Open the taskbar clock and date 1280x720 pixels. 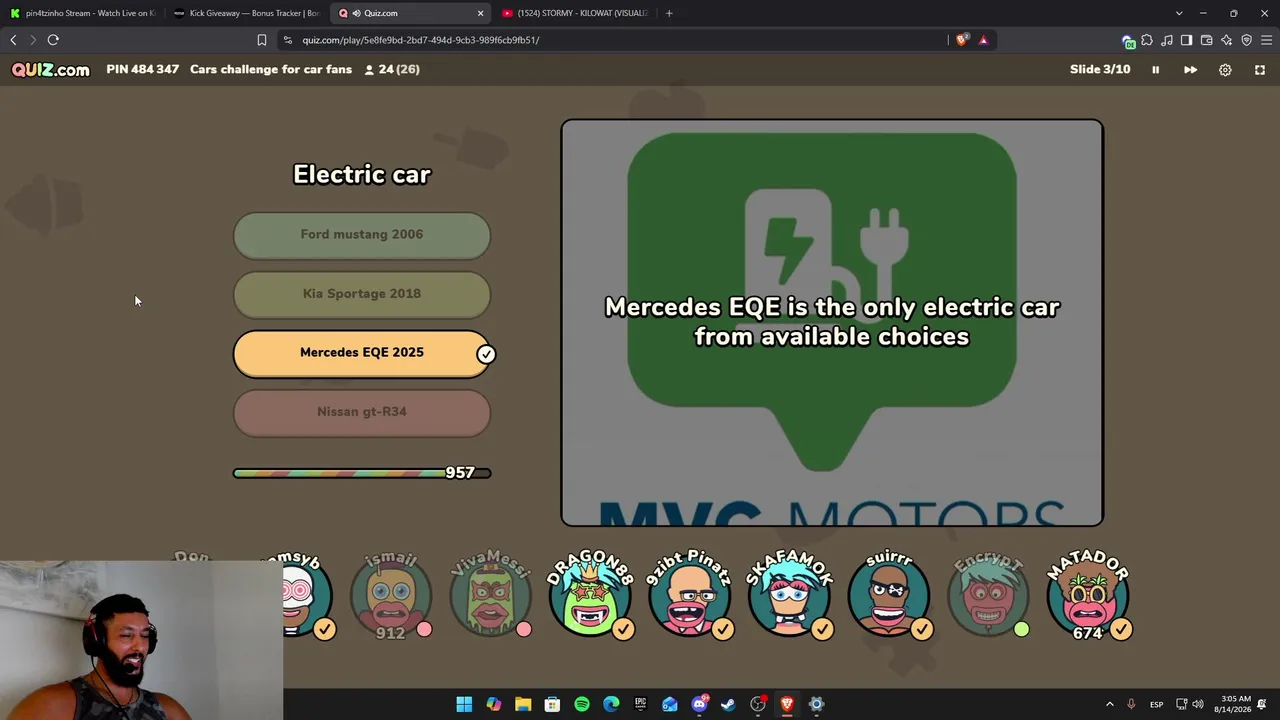pos(1232,704)
